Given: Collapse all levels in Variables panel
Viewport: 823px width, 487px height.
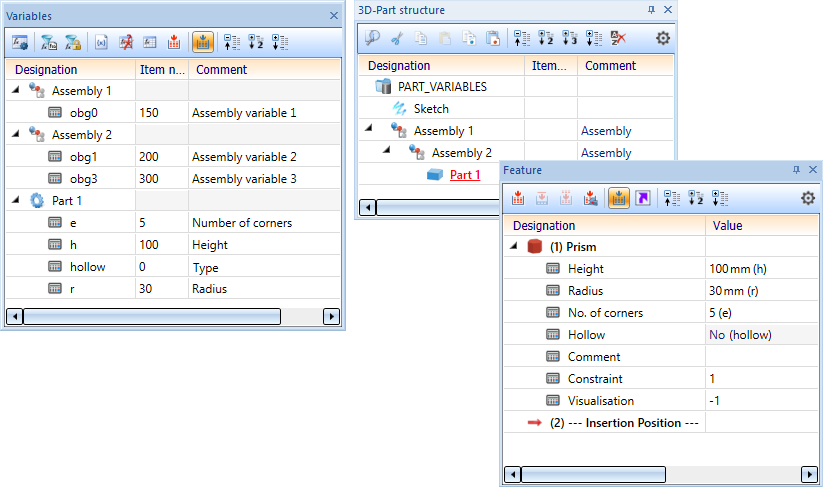Looking at the screenshot, I should pos(231,42).
